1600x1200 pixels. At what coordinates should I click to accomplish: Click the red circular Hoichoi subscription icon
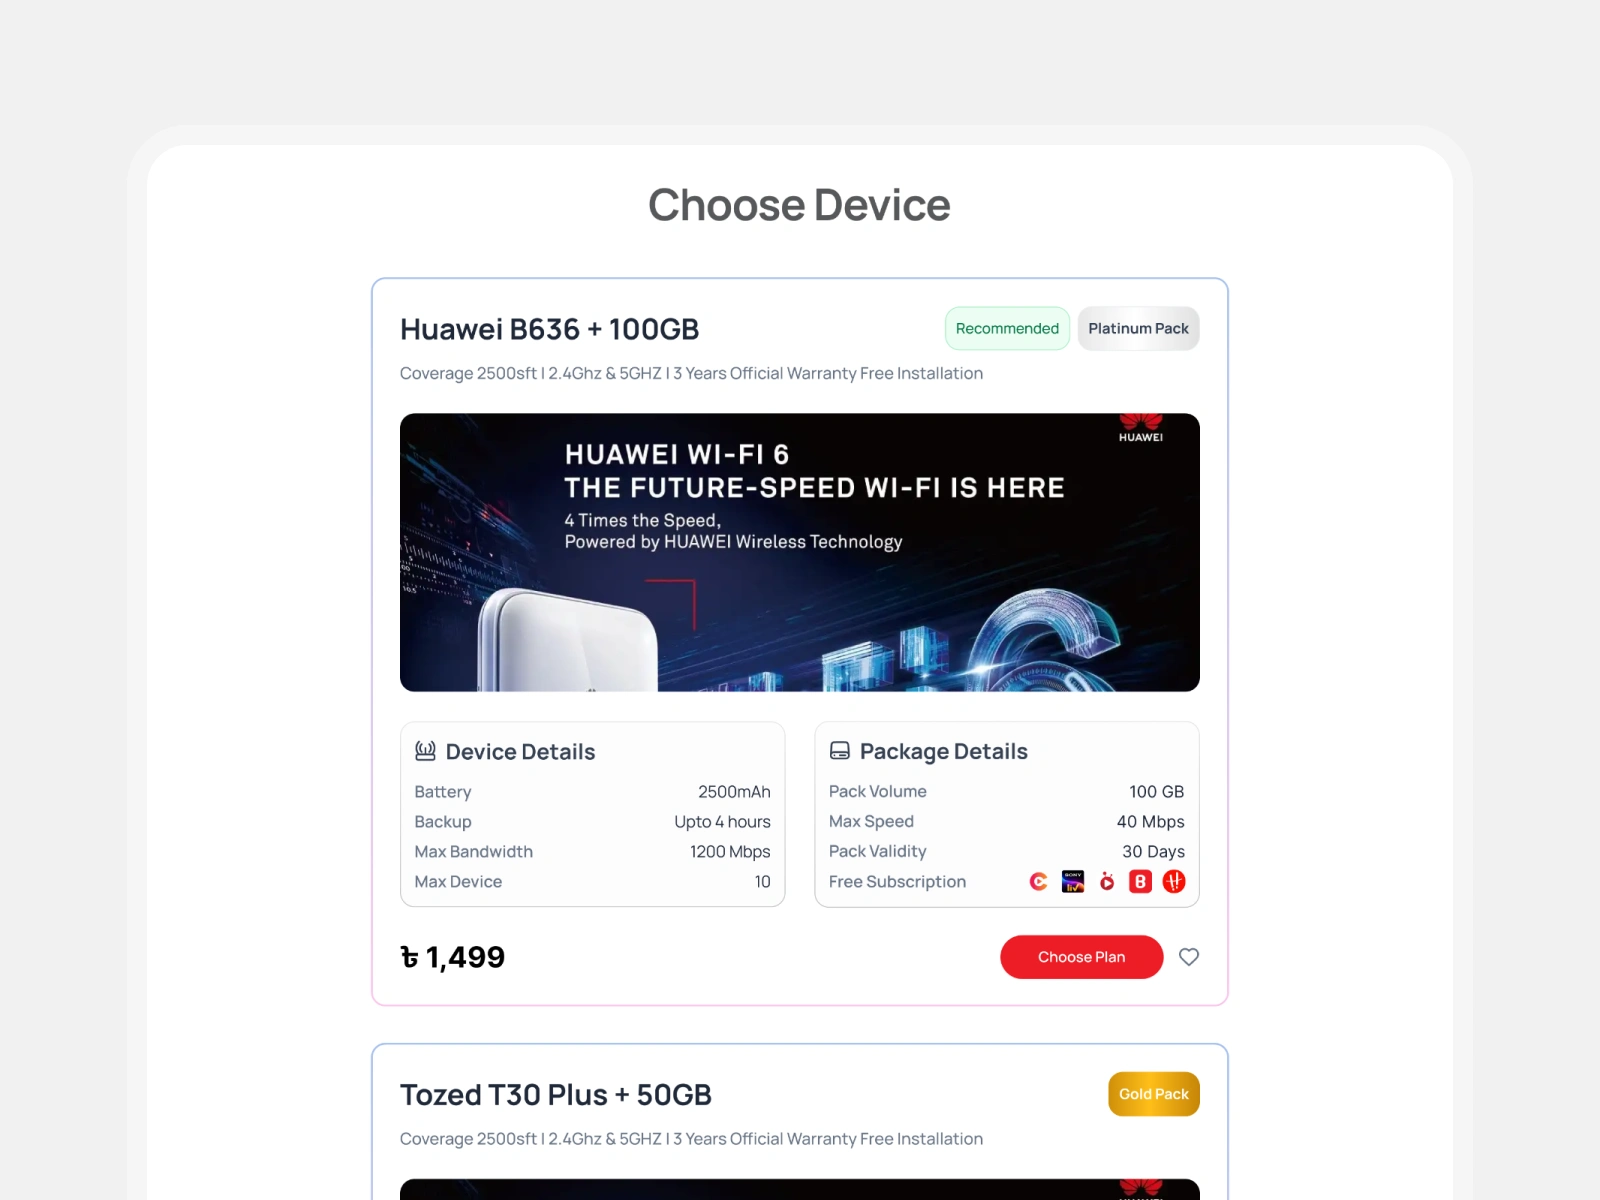point(1174,881)
